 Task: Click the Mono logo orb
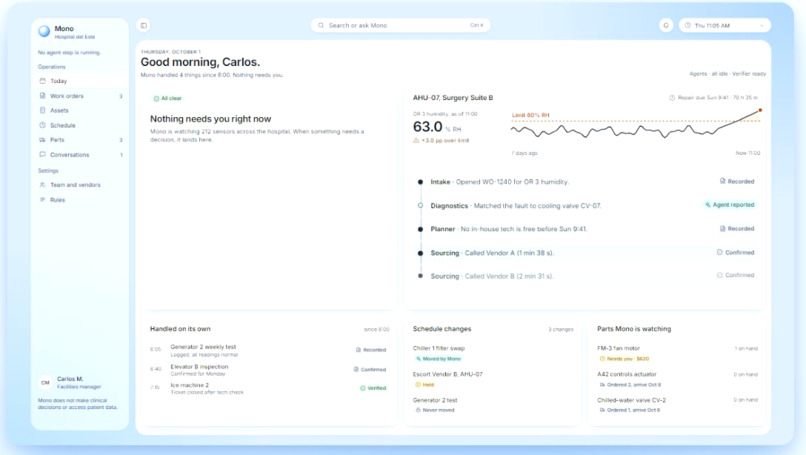44,31
